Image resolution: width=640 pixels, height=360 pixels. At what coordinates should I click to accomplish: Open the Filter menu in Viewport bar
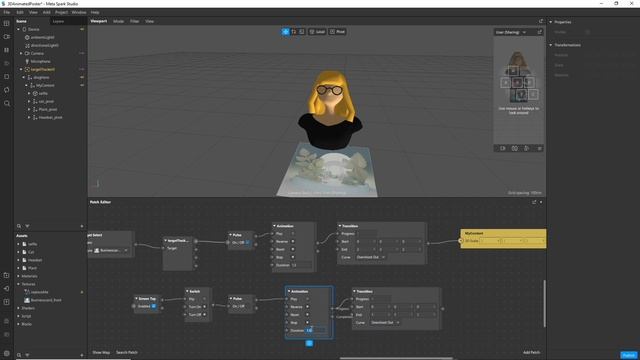coord(135,21)
